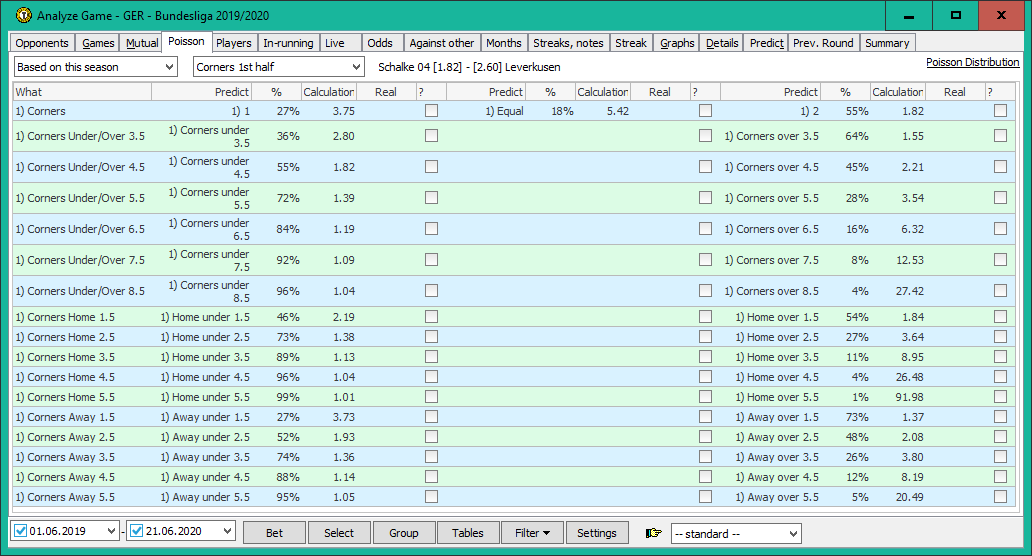Go to the Streaks, notes tab
Image resolution: width=1032 pixels, height=556 pixels.
coord(568,43)
